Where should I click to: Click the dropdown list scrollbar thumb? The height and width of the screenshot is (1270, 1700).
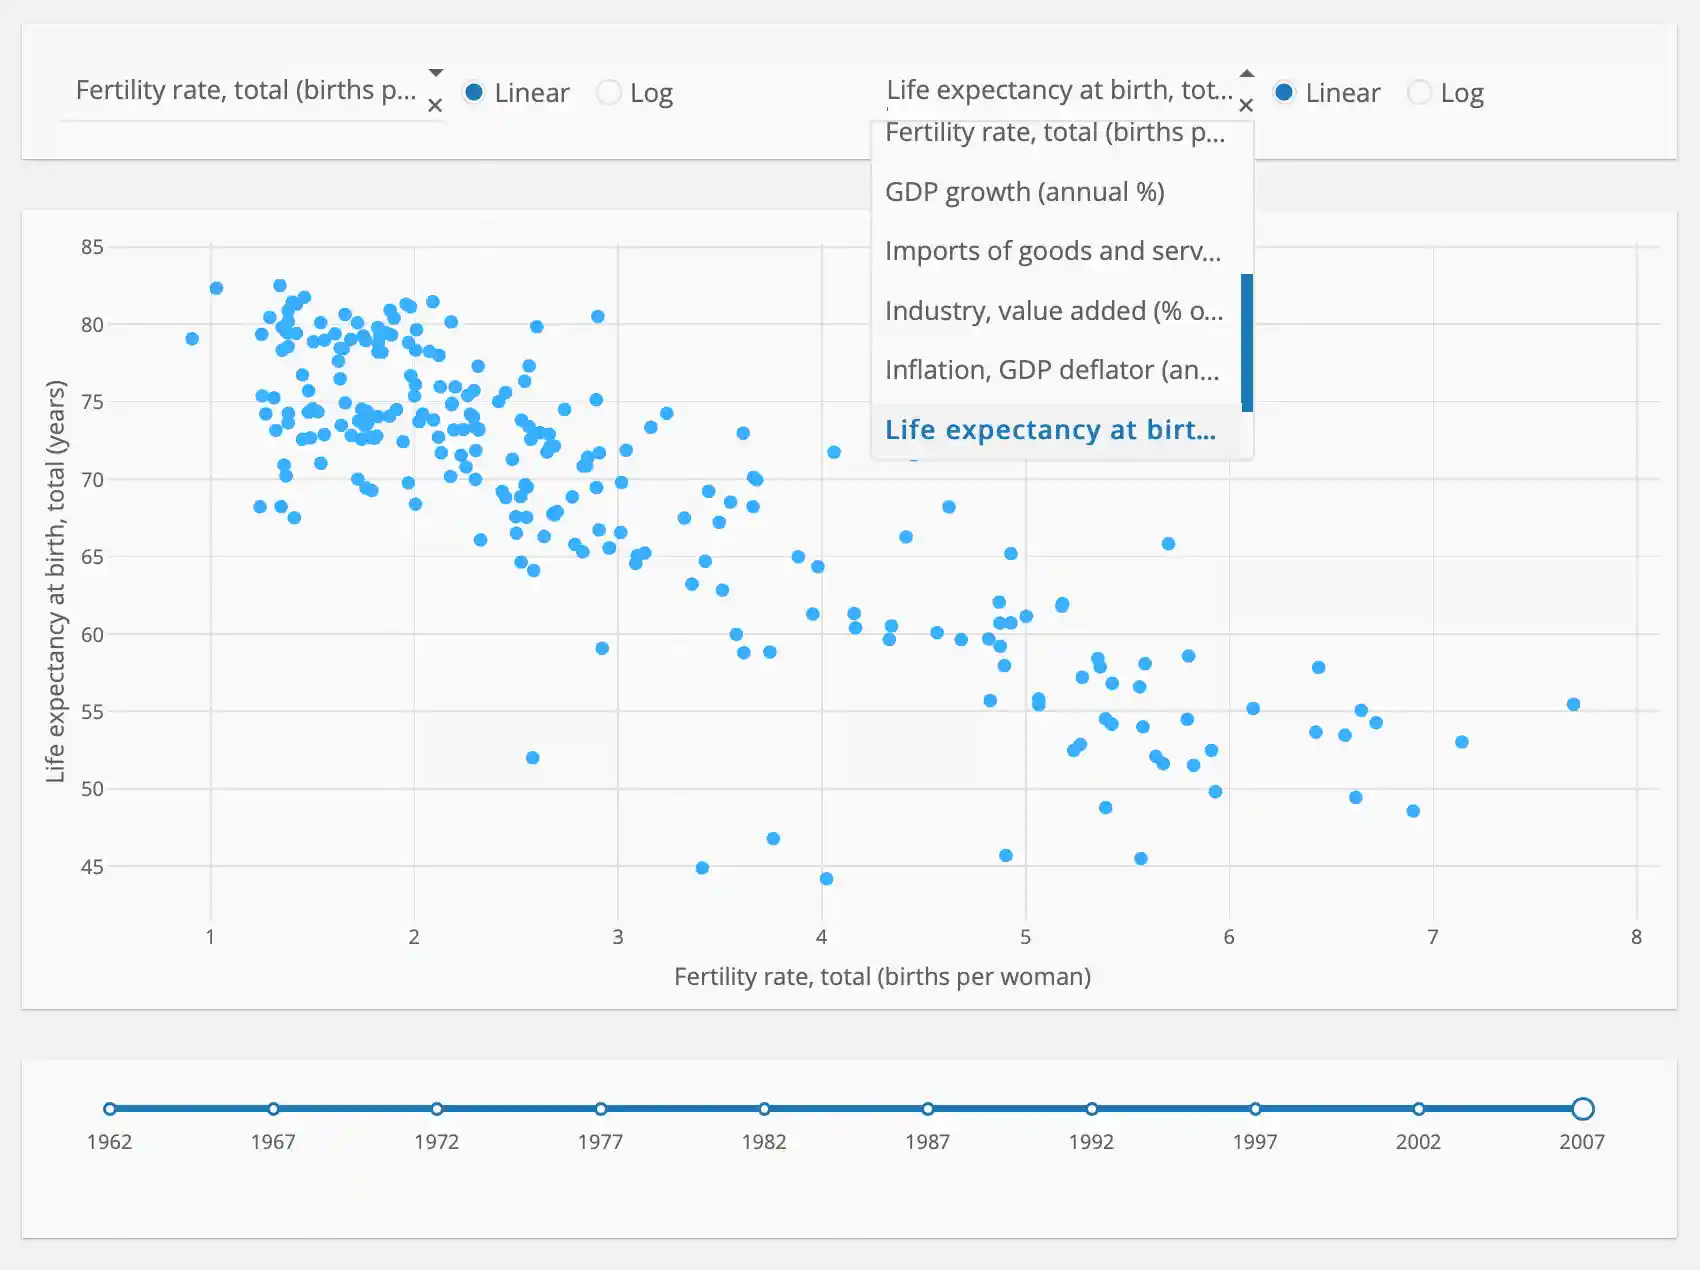[x=1247, y=341]
